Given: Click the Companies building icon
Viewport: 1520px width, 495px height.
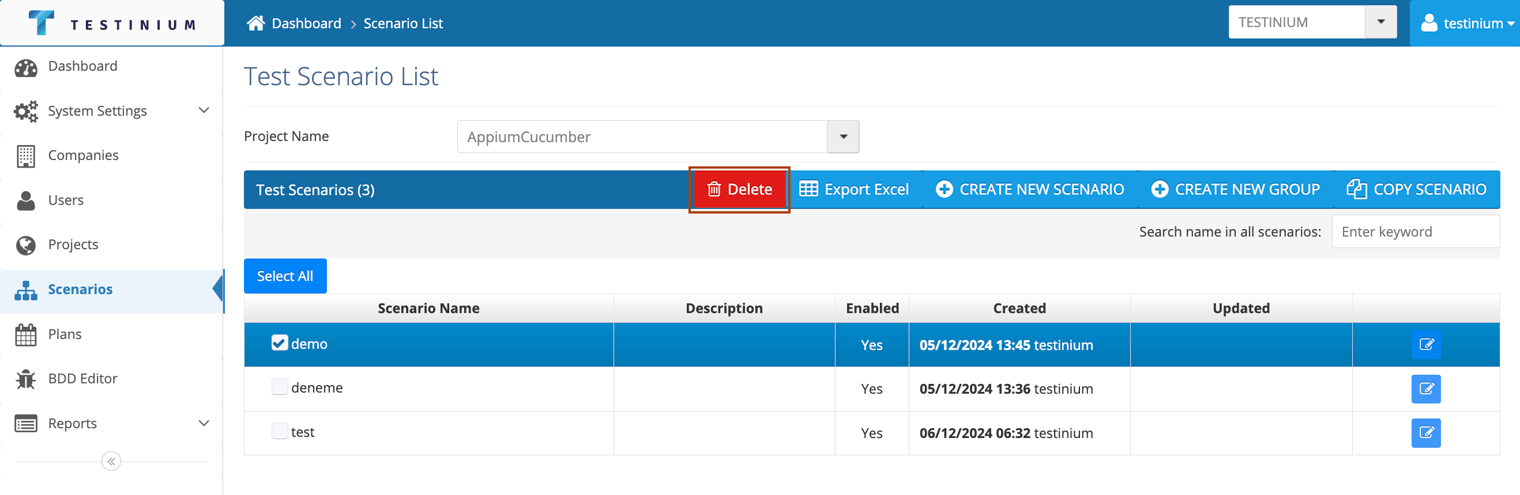Looking at the screenshot, I should (26, 156).
